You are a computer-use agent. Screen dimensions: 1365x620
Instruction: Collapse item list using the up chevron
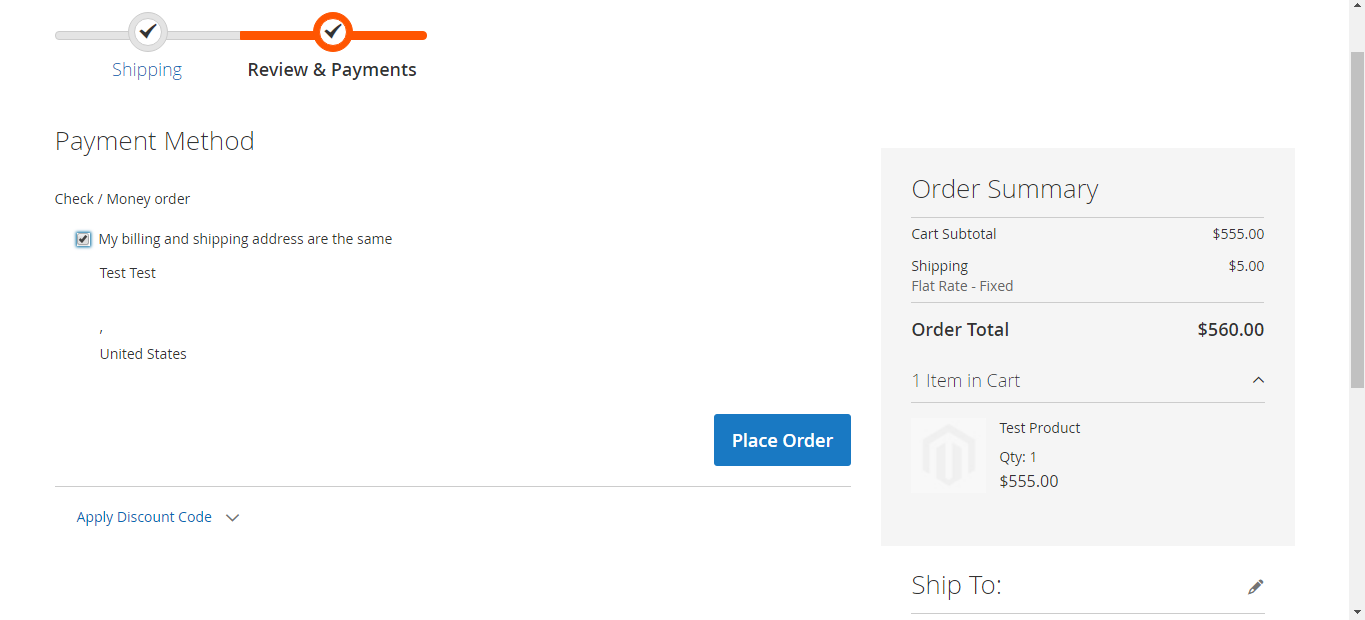click(1258, 380)
